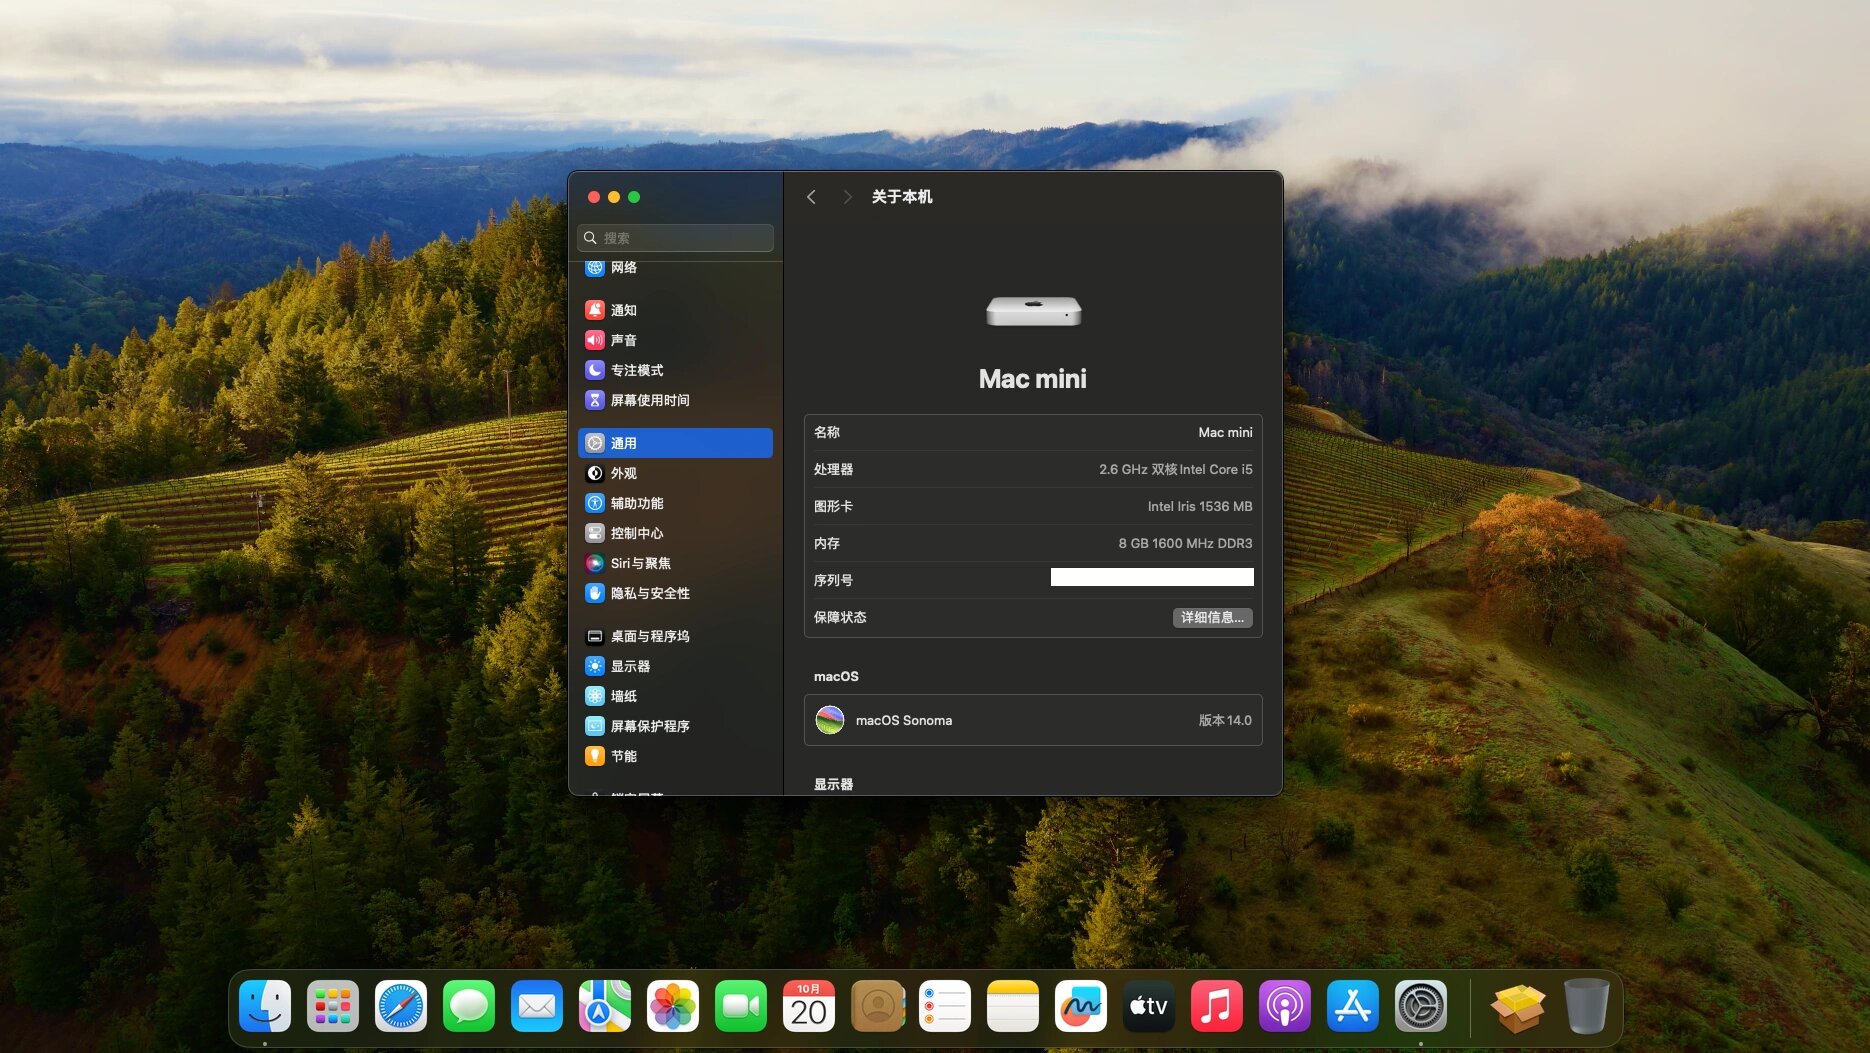Open Calendar showing 10月 20
The width and height of the screenshot is (1870, 1053).
809,1006
